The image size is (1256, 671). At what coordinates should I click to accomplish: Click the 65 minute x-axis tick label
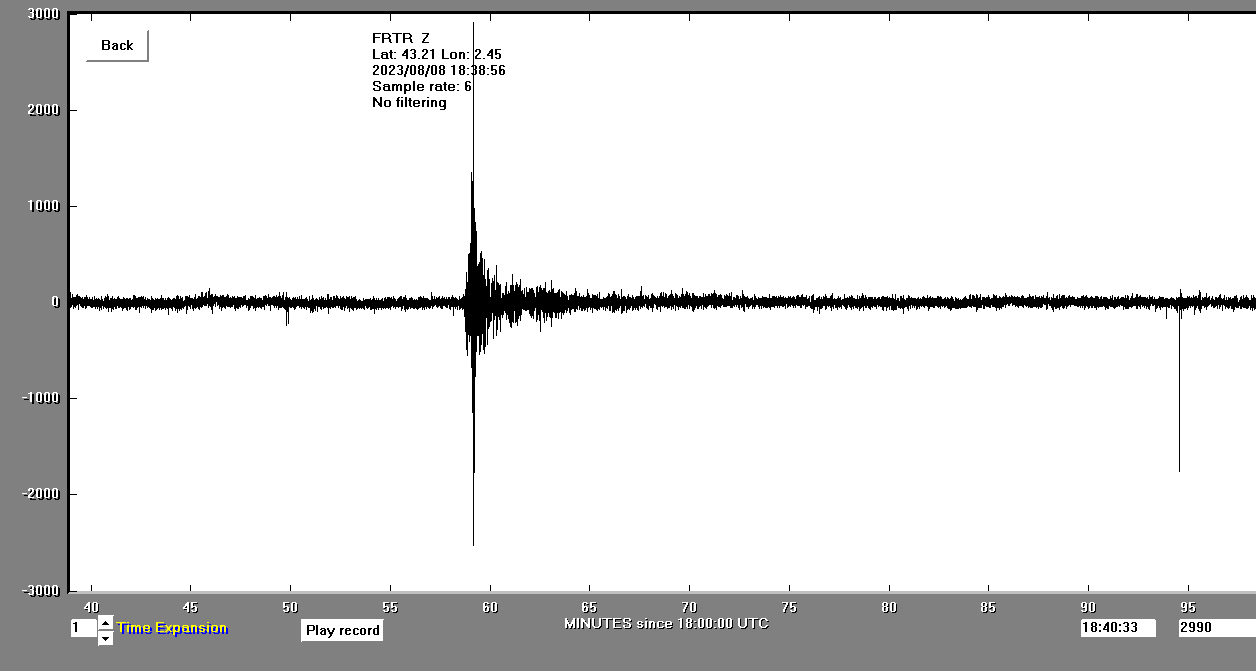coord(590,607)
